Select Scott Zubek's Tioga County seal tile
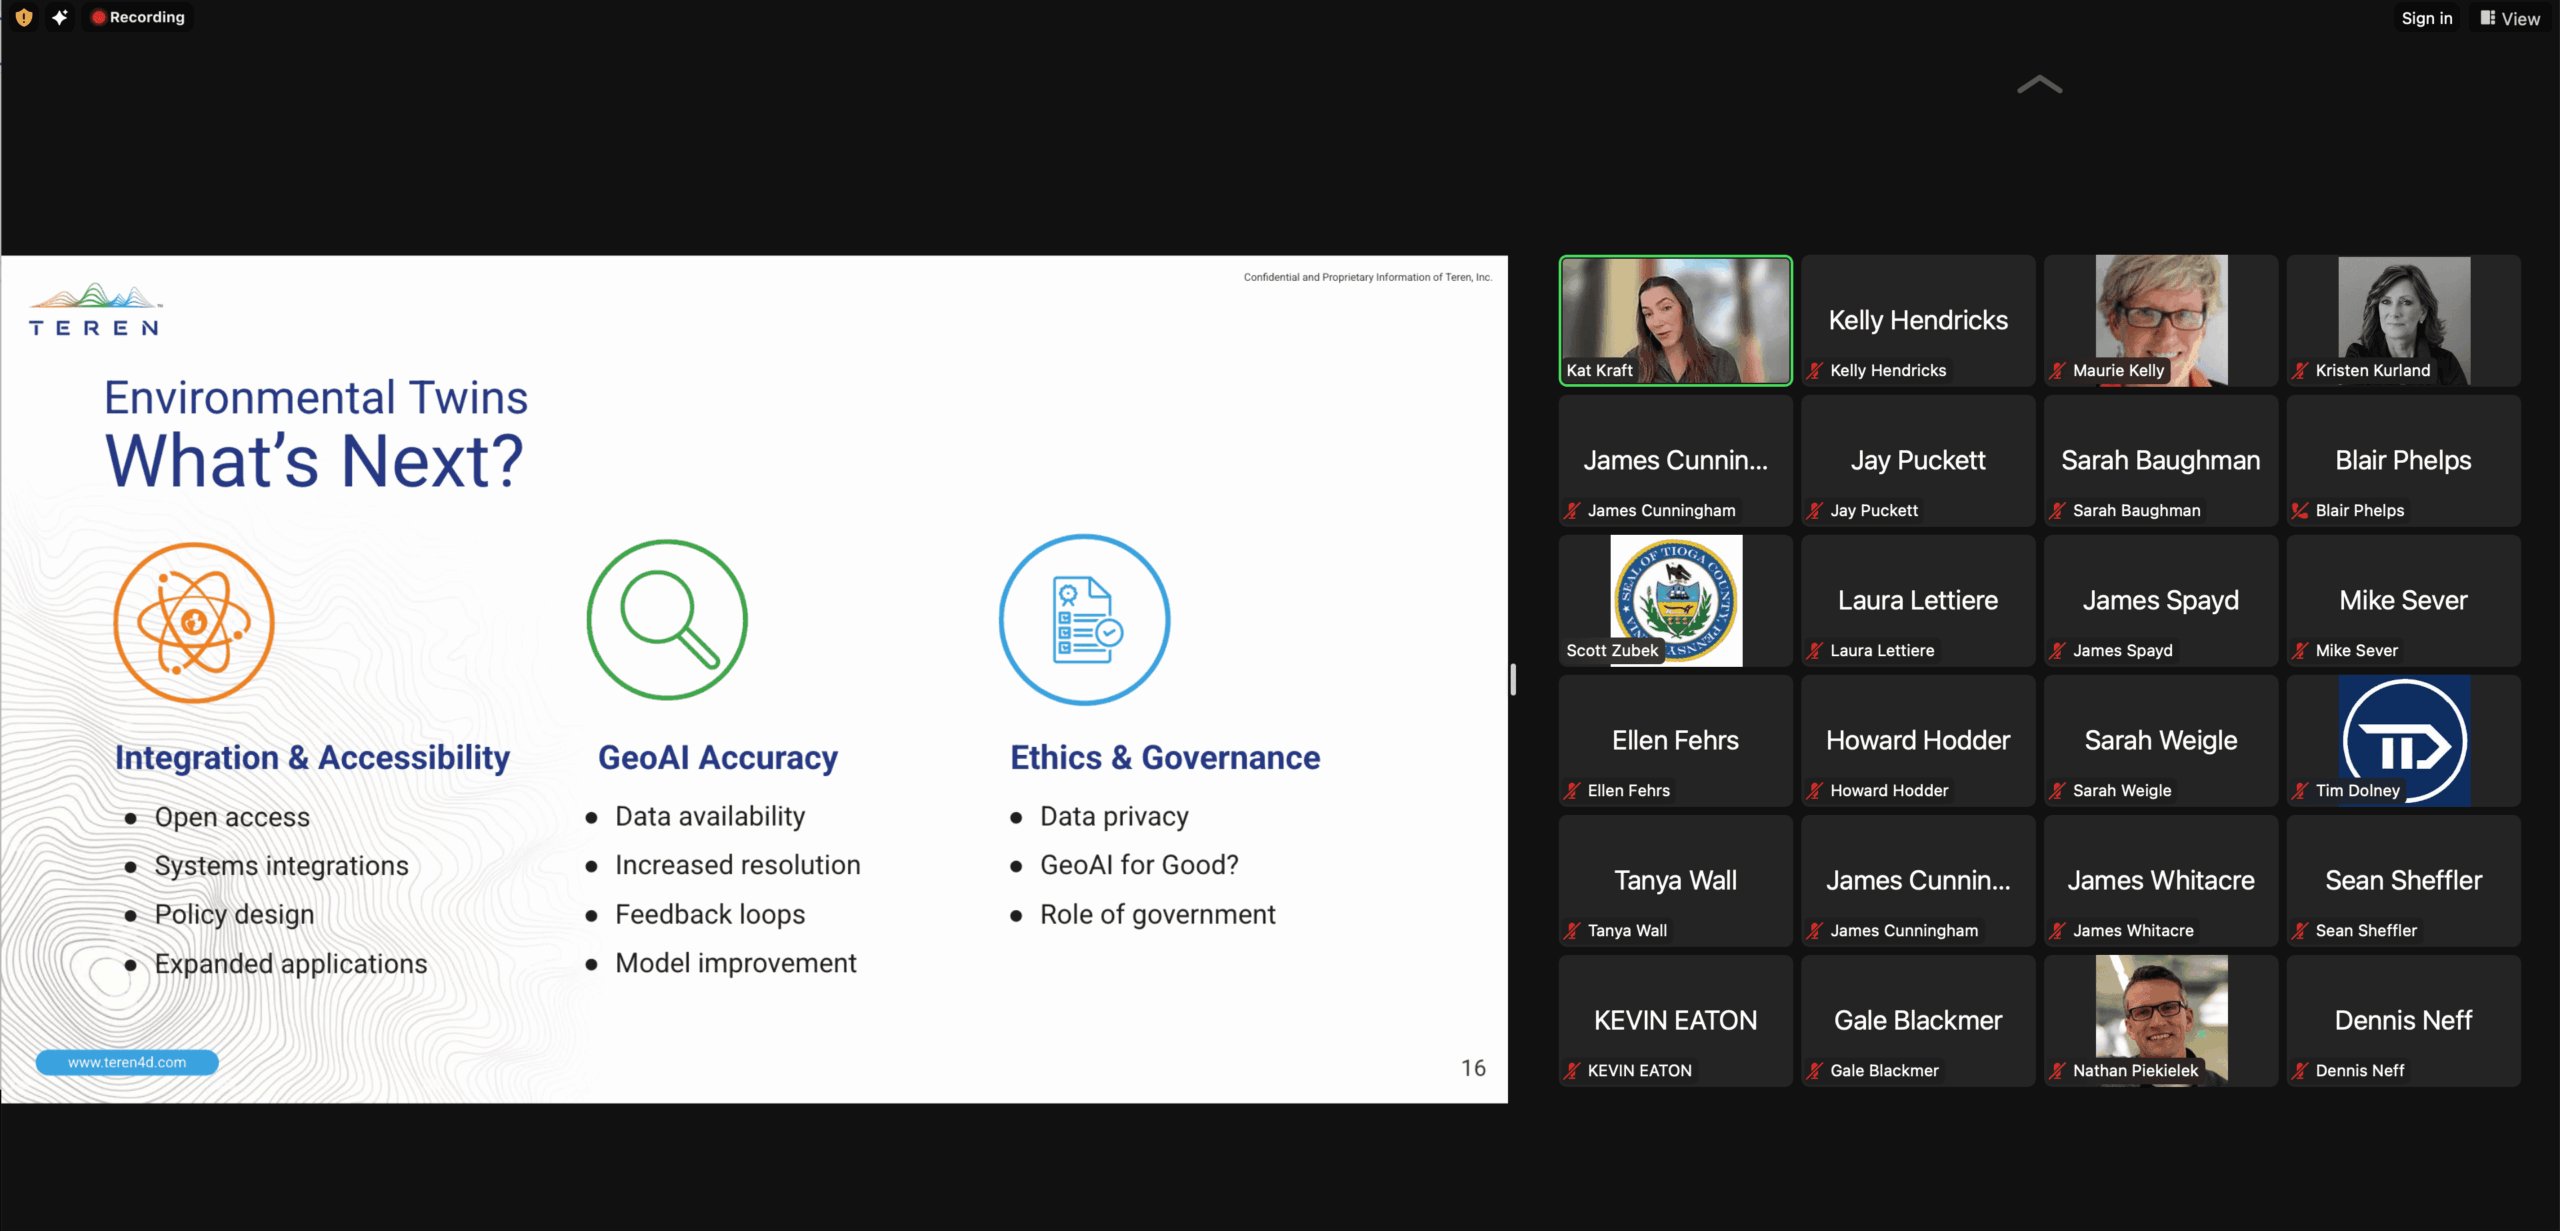Viewport: 2560px width, 1231px height. 1675,600
